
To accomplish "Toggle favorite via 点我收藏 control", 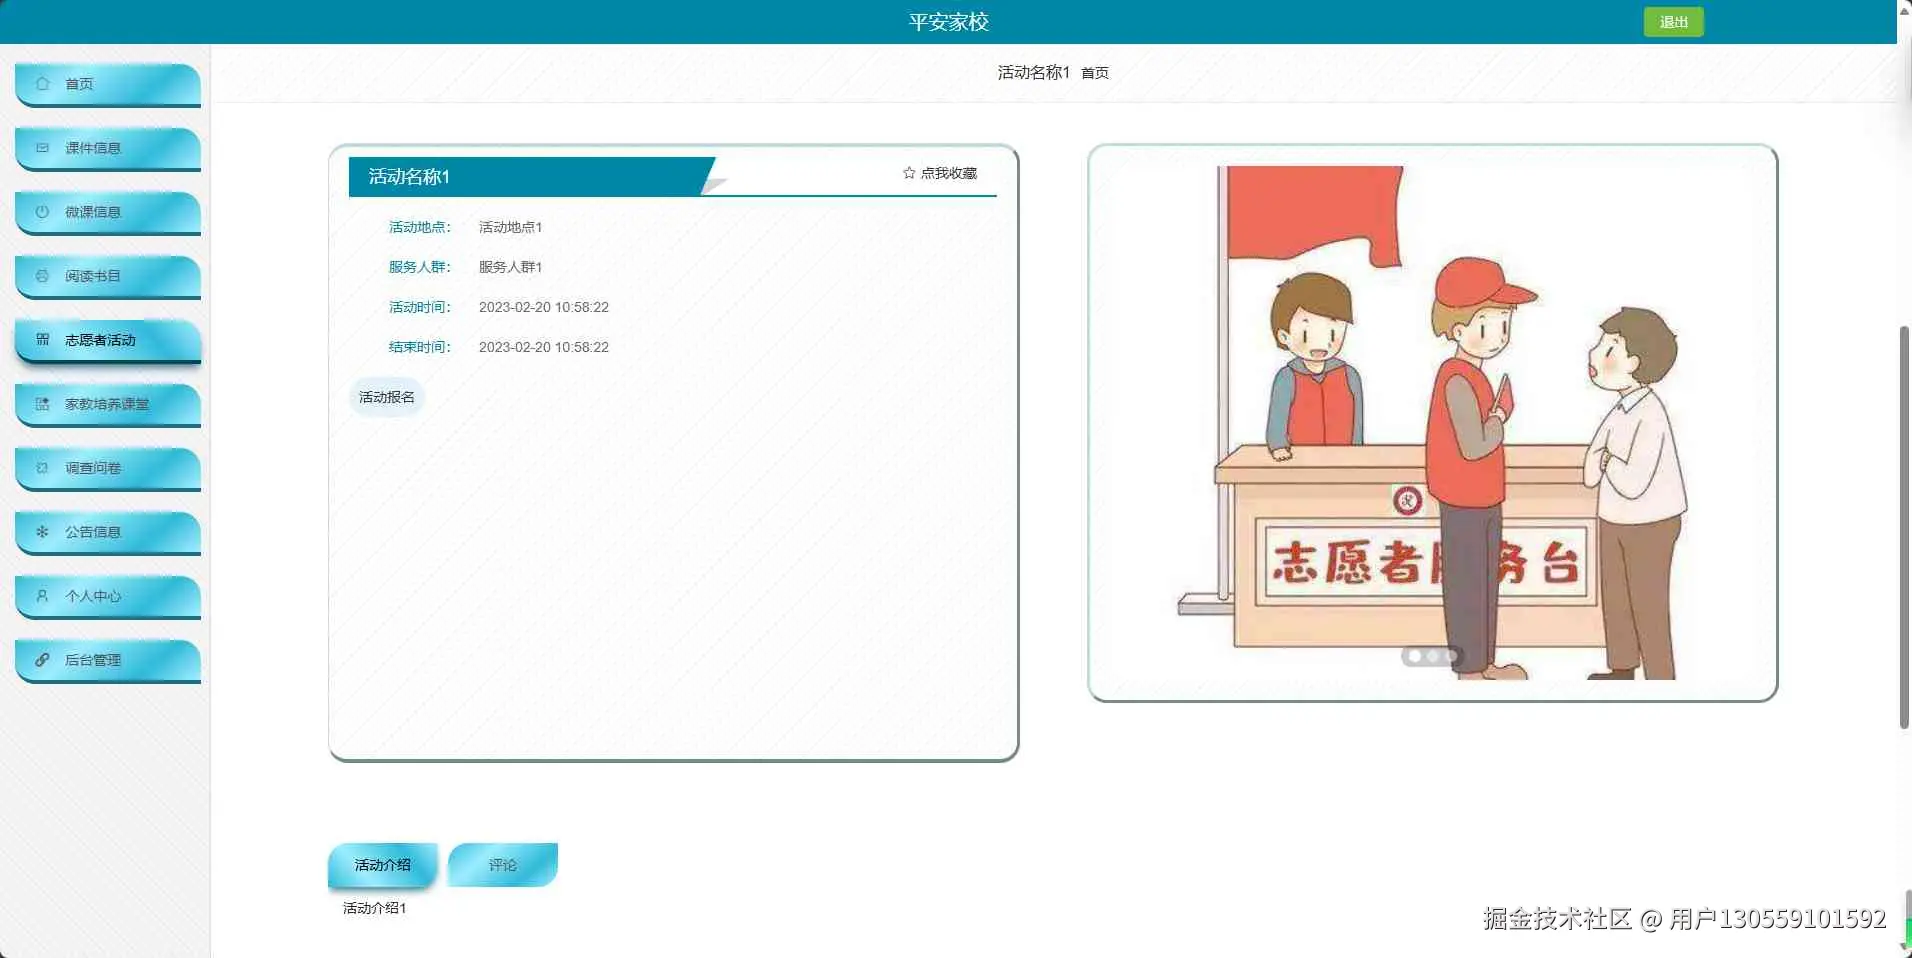I will point(949,172).
